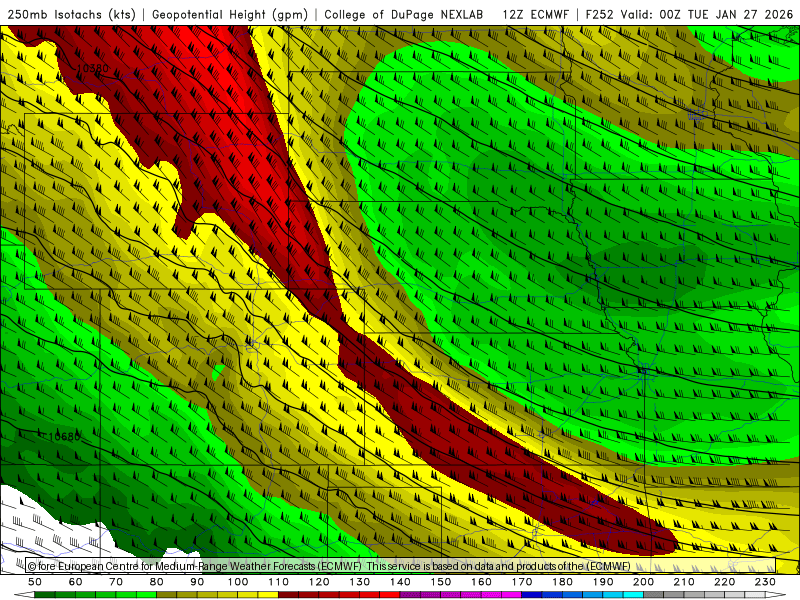The width and height of the screenshot is (800, 600).
Task: Click the 80 knot scale label
Action: (157, 582)
